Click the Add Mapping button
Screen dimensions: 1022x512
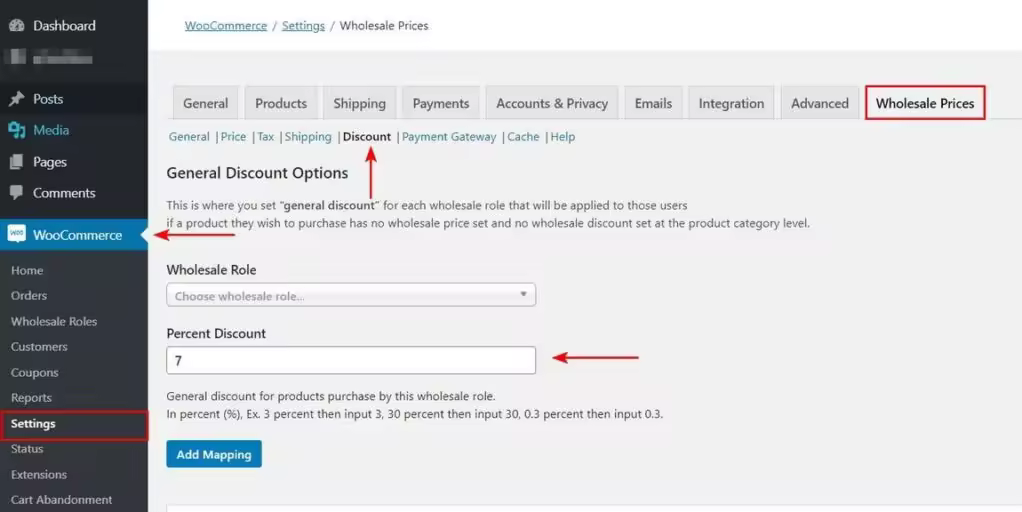coord(214,454)
